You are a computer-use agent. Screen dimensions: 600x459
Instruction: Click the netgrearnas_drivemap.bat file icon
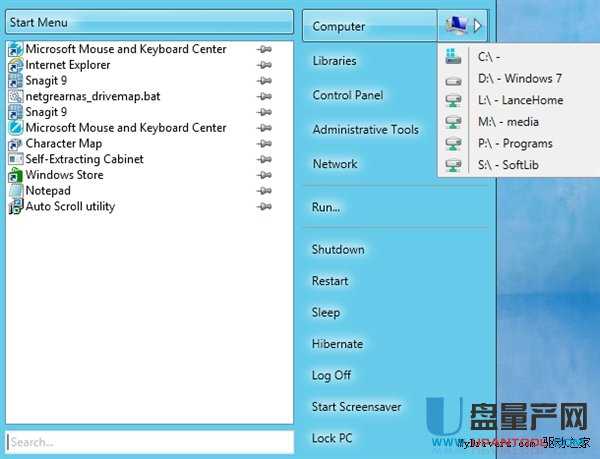(15, 96)
